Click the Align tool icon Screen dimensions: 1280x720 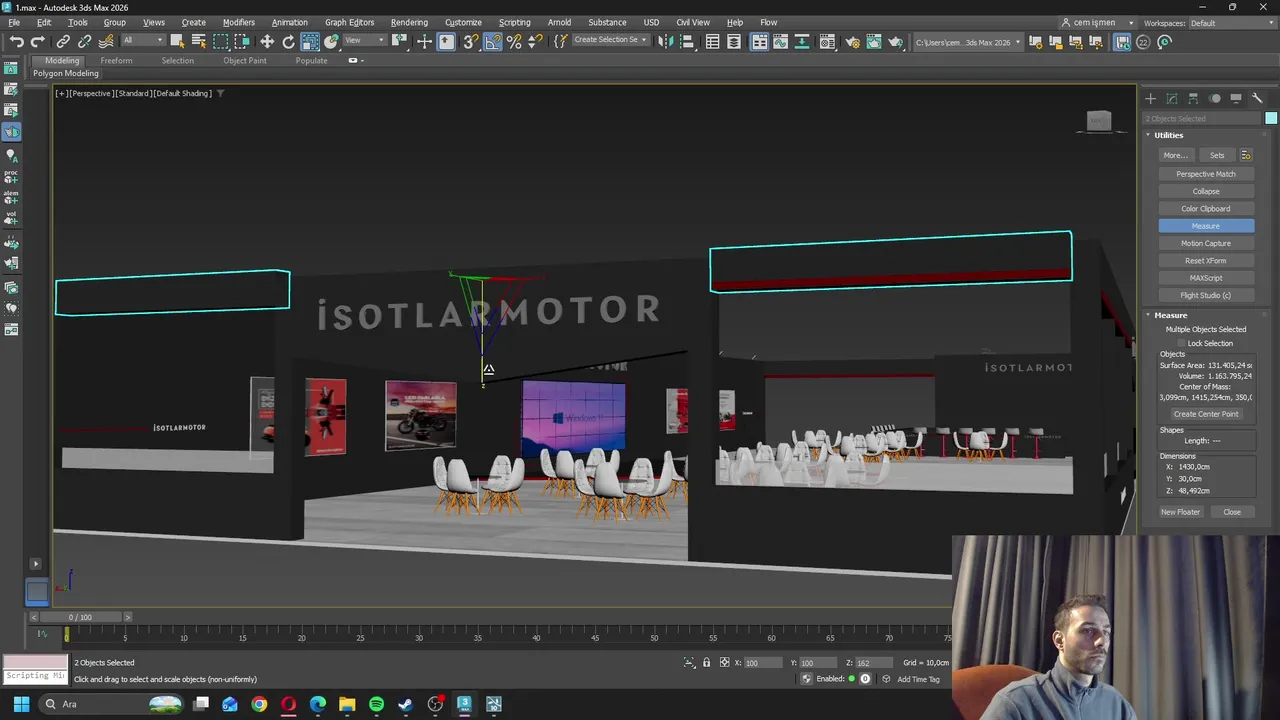pos(687,42)
